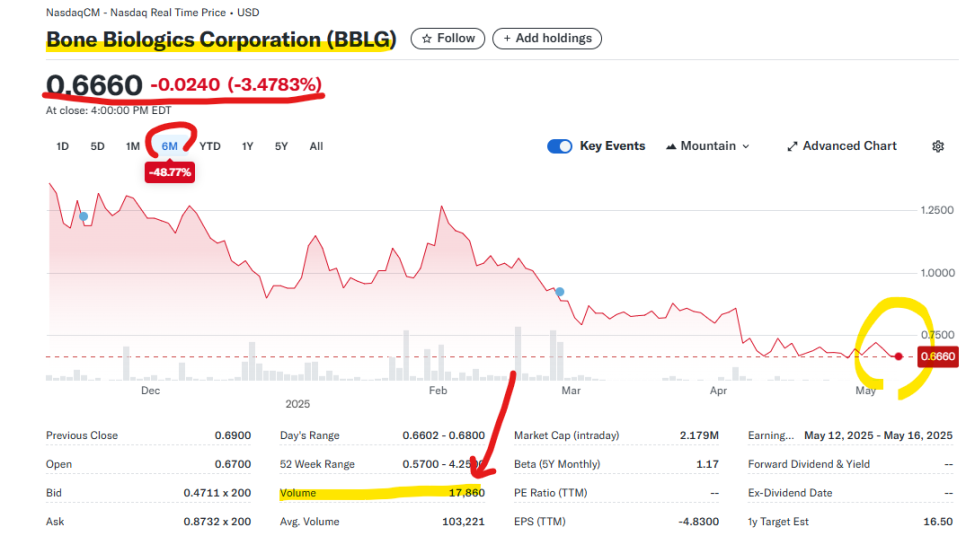Click the Beta (5Y Monthly) value 1.17
This screenshot has height=536, width=966.
pyautogui.click(x=707, y=464)
